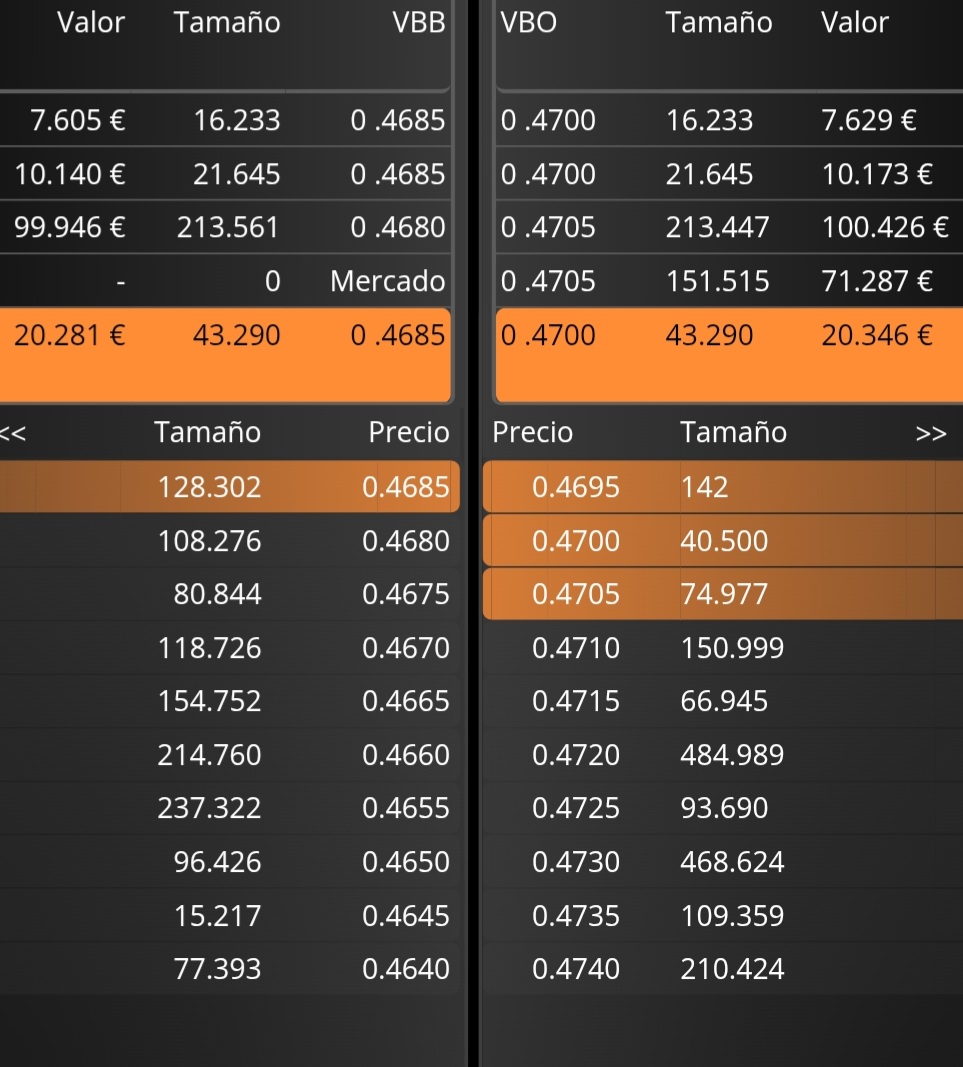963x1067 pixels.
Task: Click the << left navigation arrows
Action: (x=12, y=433)
